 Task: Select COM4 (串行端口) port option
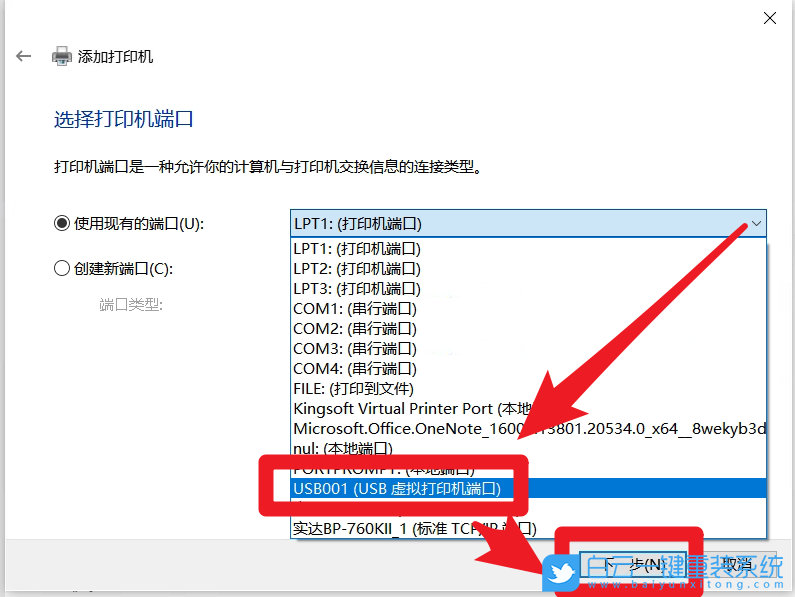click(x=355, y=368)
